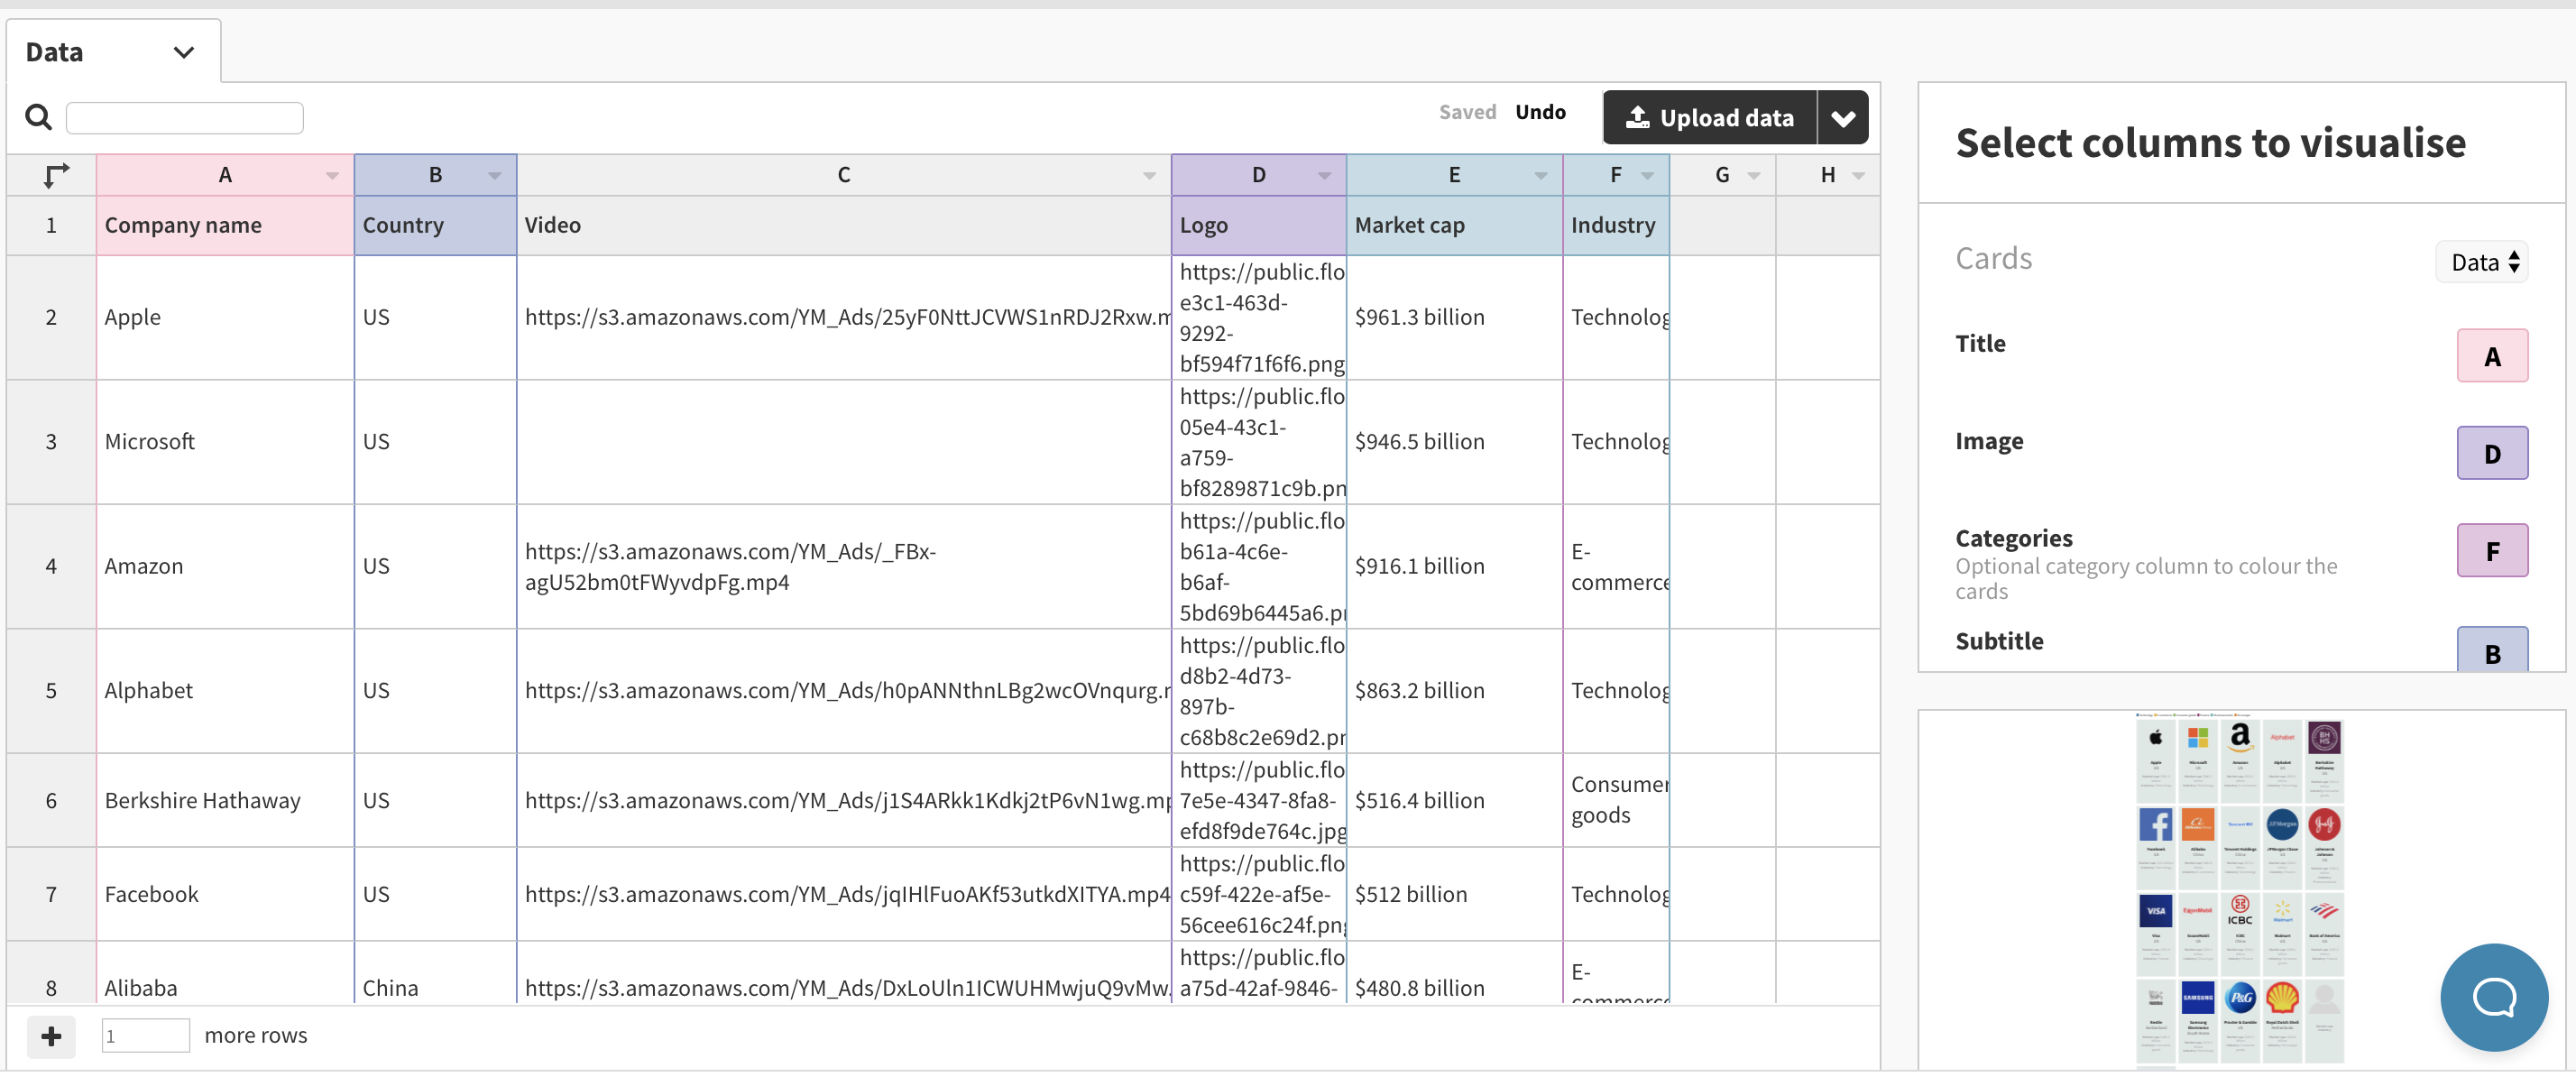This screenshot has width=2576, height=1077.
Task: Click the plus icon to add rows
Action: (51, 1036)
